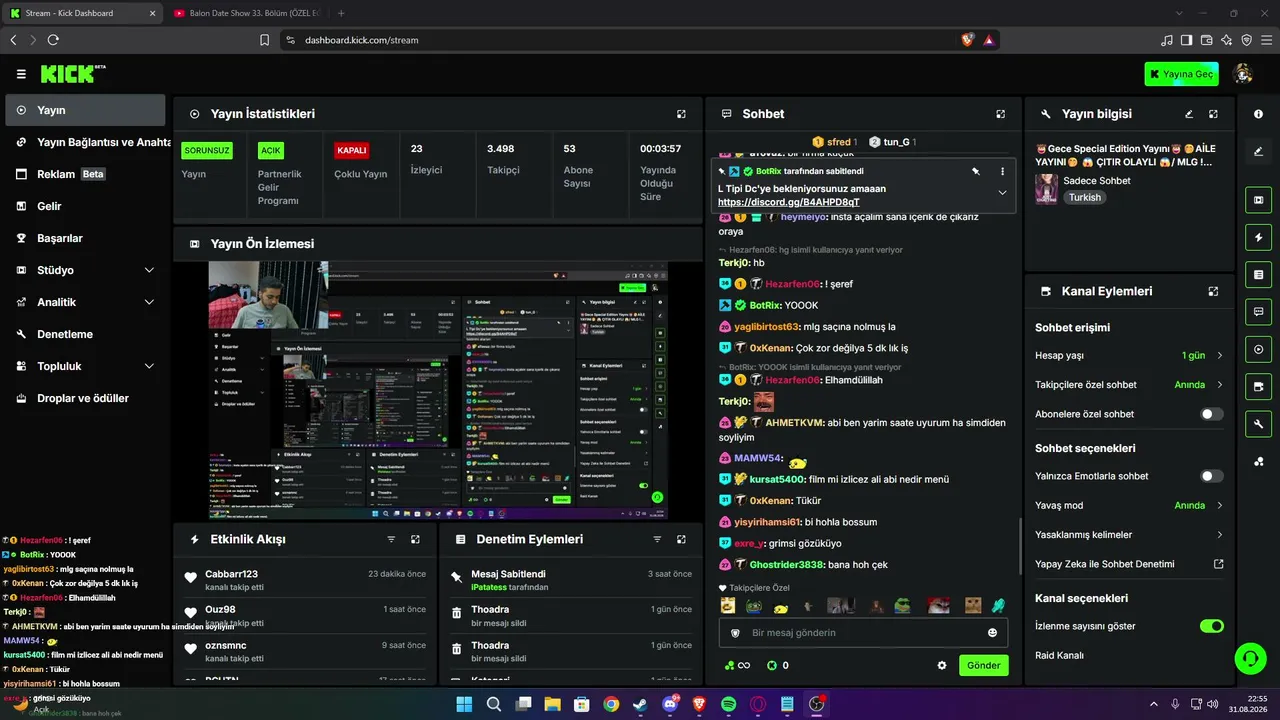Expand the Denetim Eylemleri panel to fullscreen

[681, 539]
